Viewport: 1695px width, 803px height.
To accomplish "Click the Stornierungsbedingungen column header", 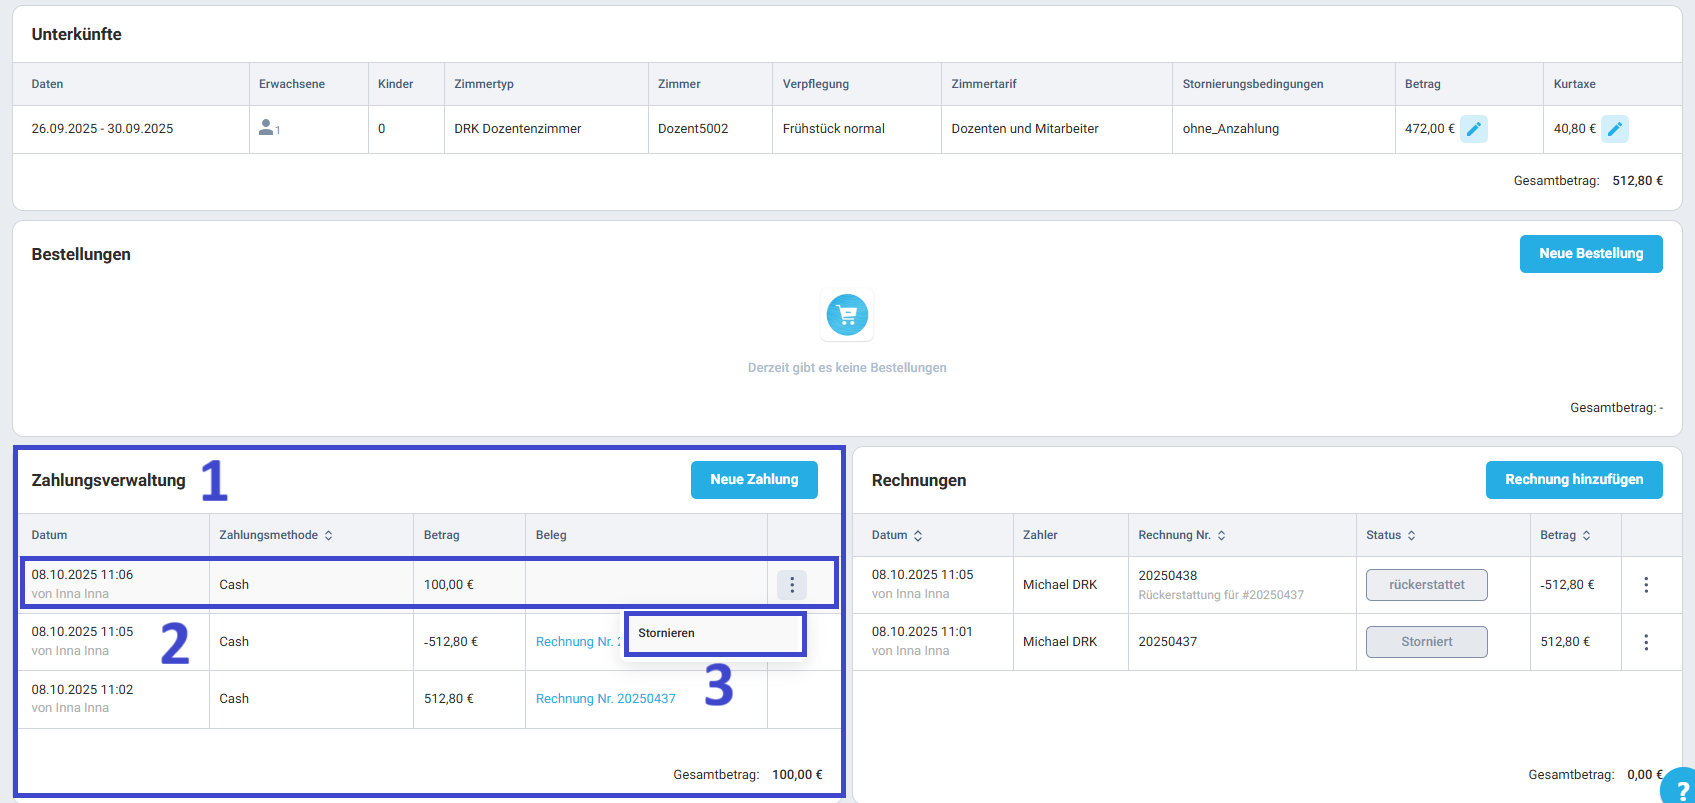I will point(1253,84).
